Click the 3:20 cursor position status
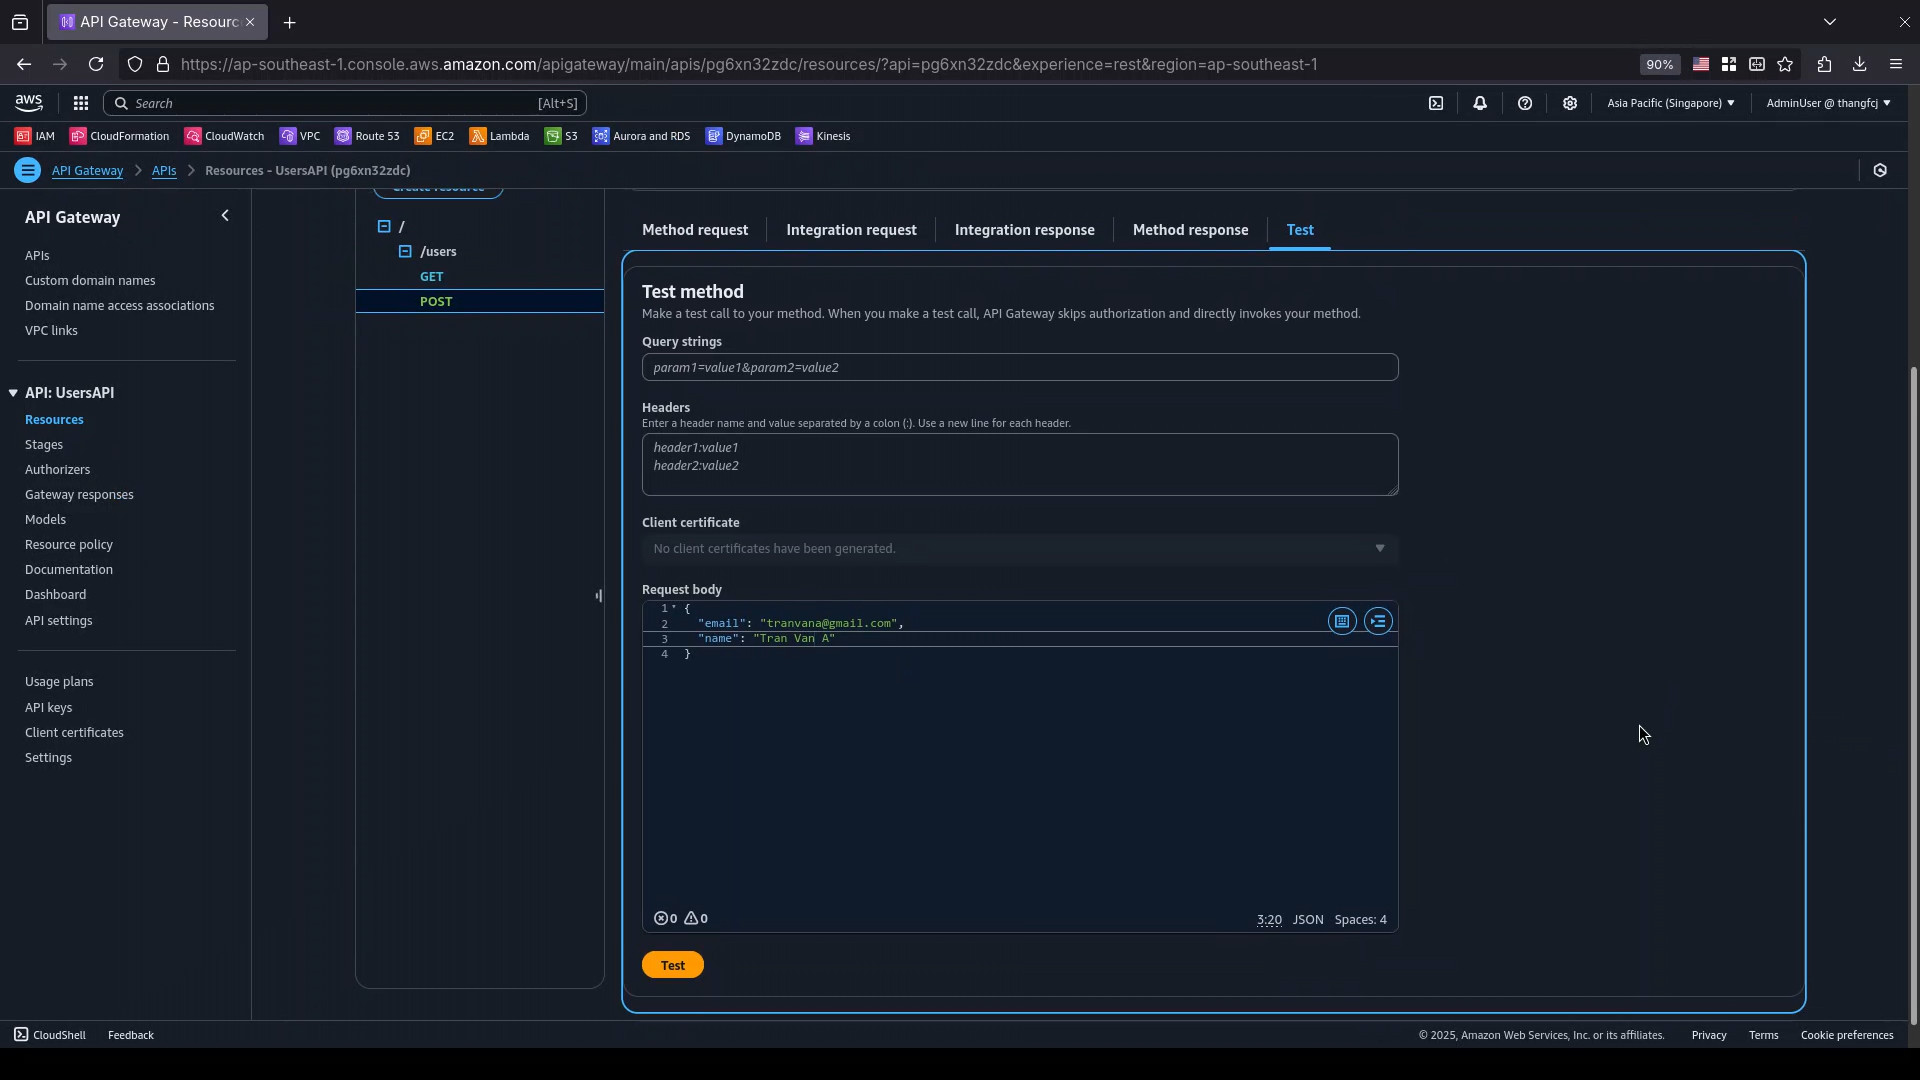 (1269, 919)
